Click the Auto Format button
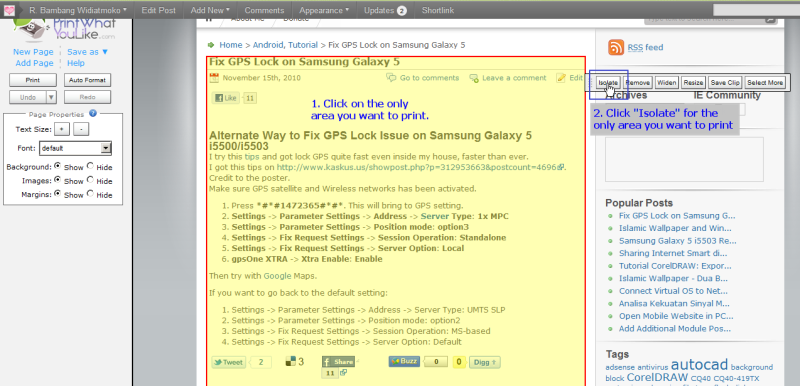 (x=87, y=80)
